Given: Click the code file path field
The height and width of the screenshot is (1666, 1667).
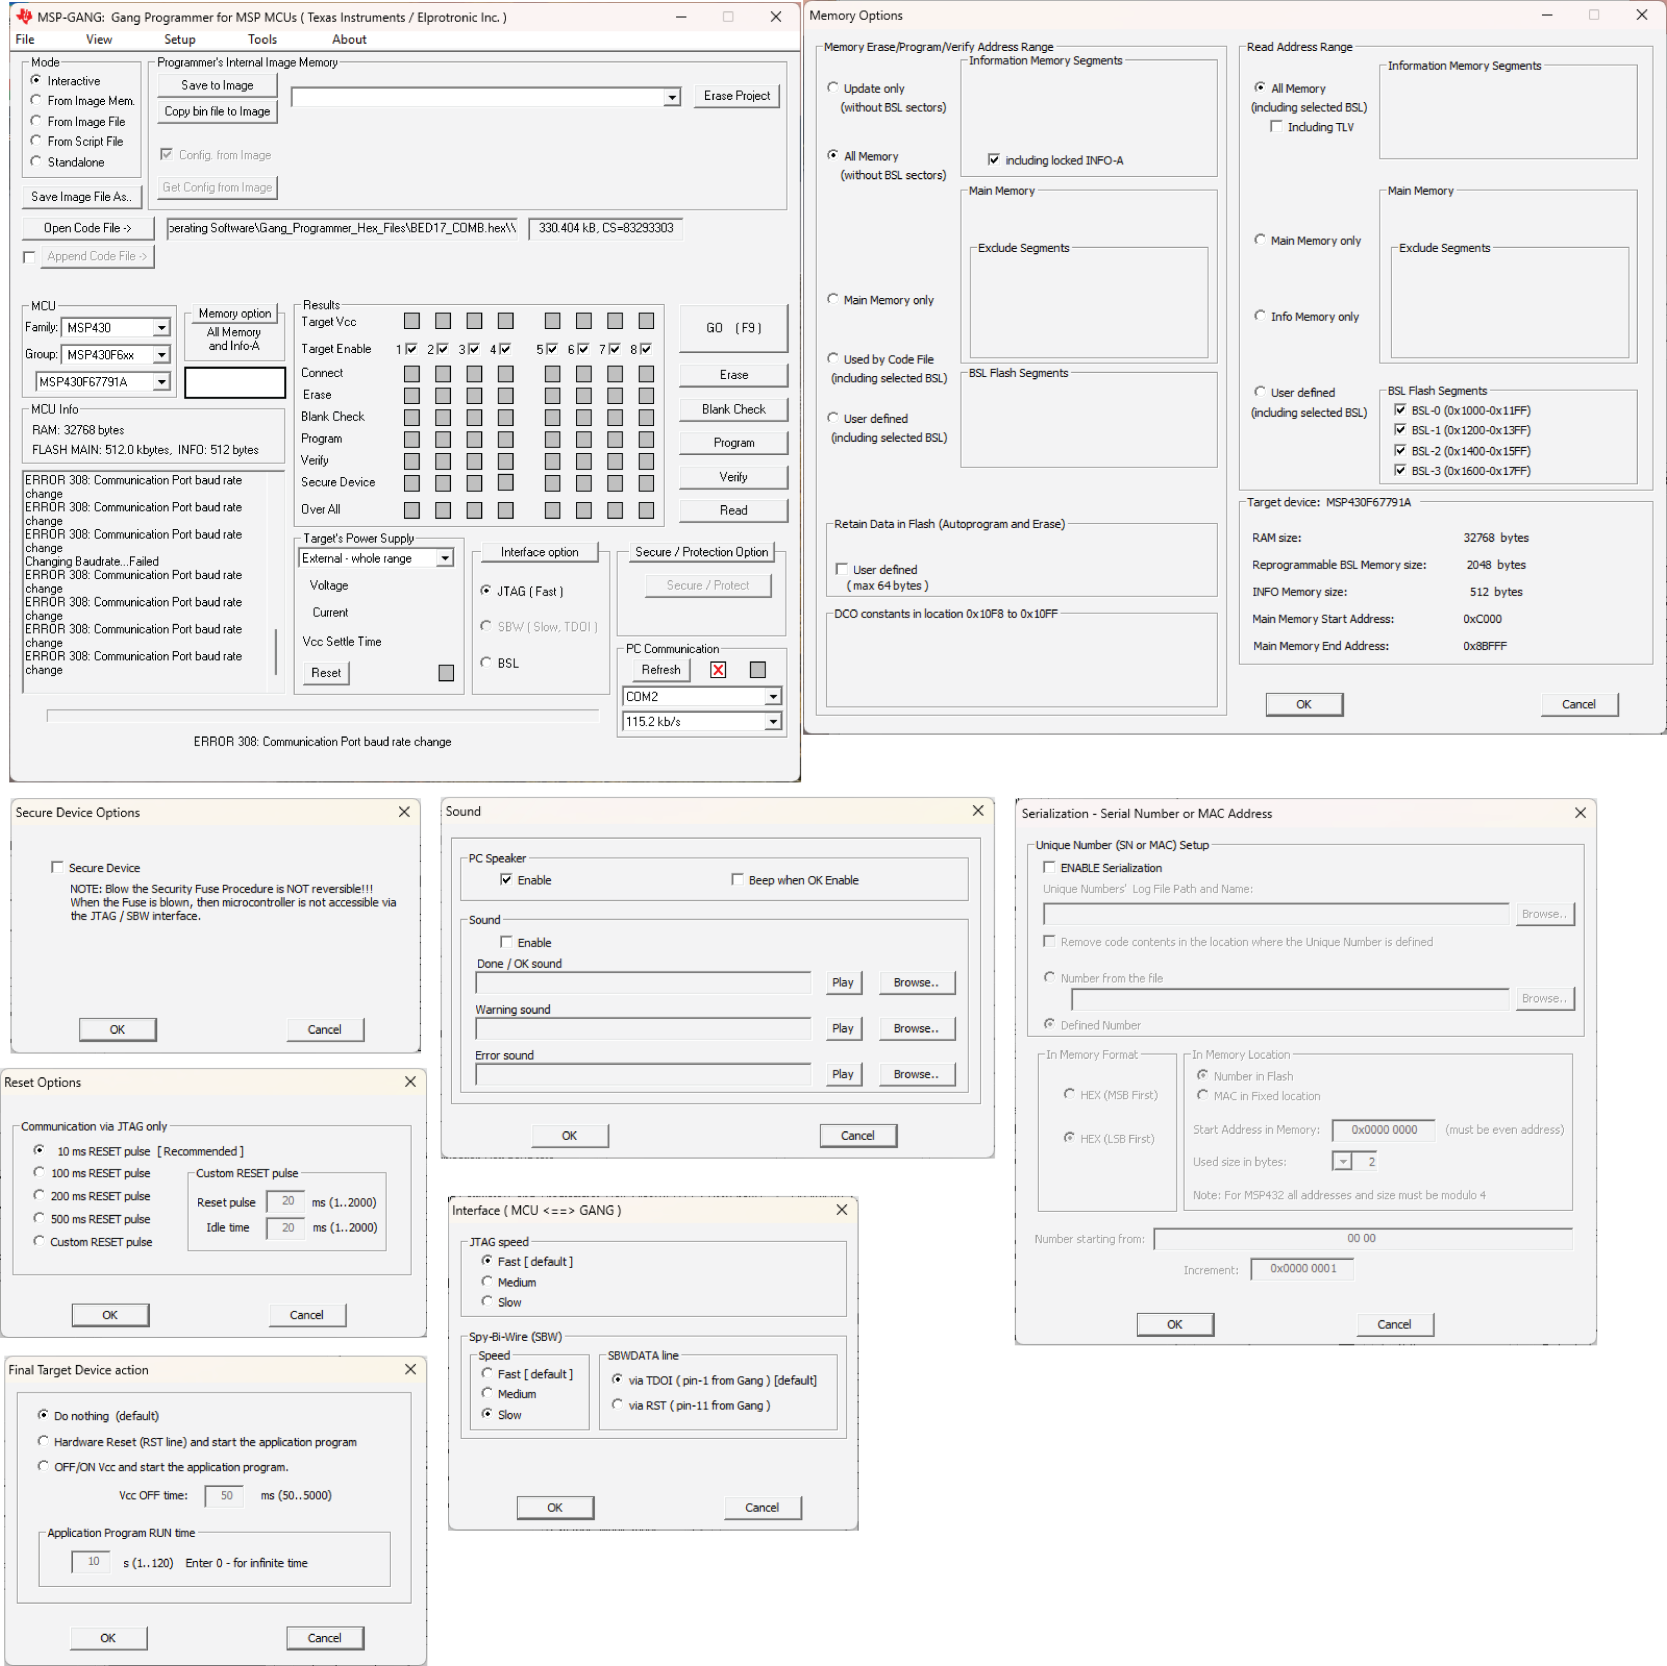Looking at the screenshot, I should [x=342, y=229].
